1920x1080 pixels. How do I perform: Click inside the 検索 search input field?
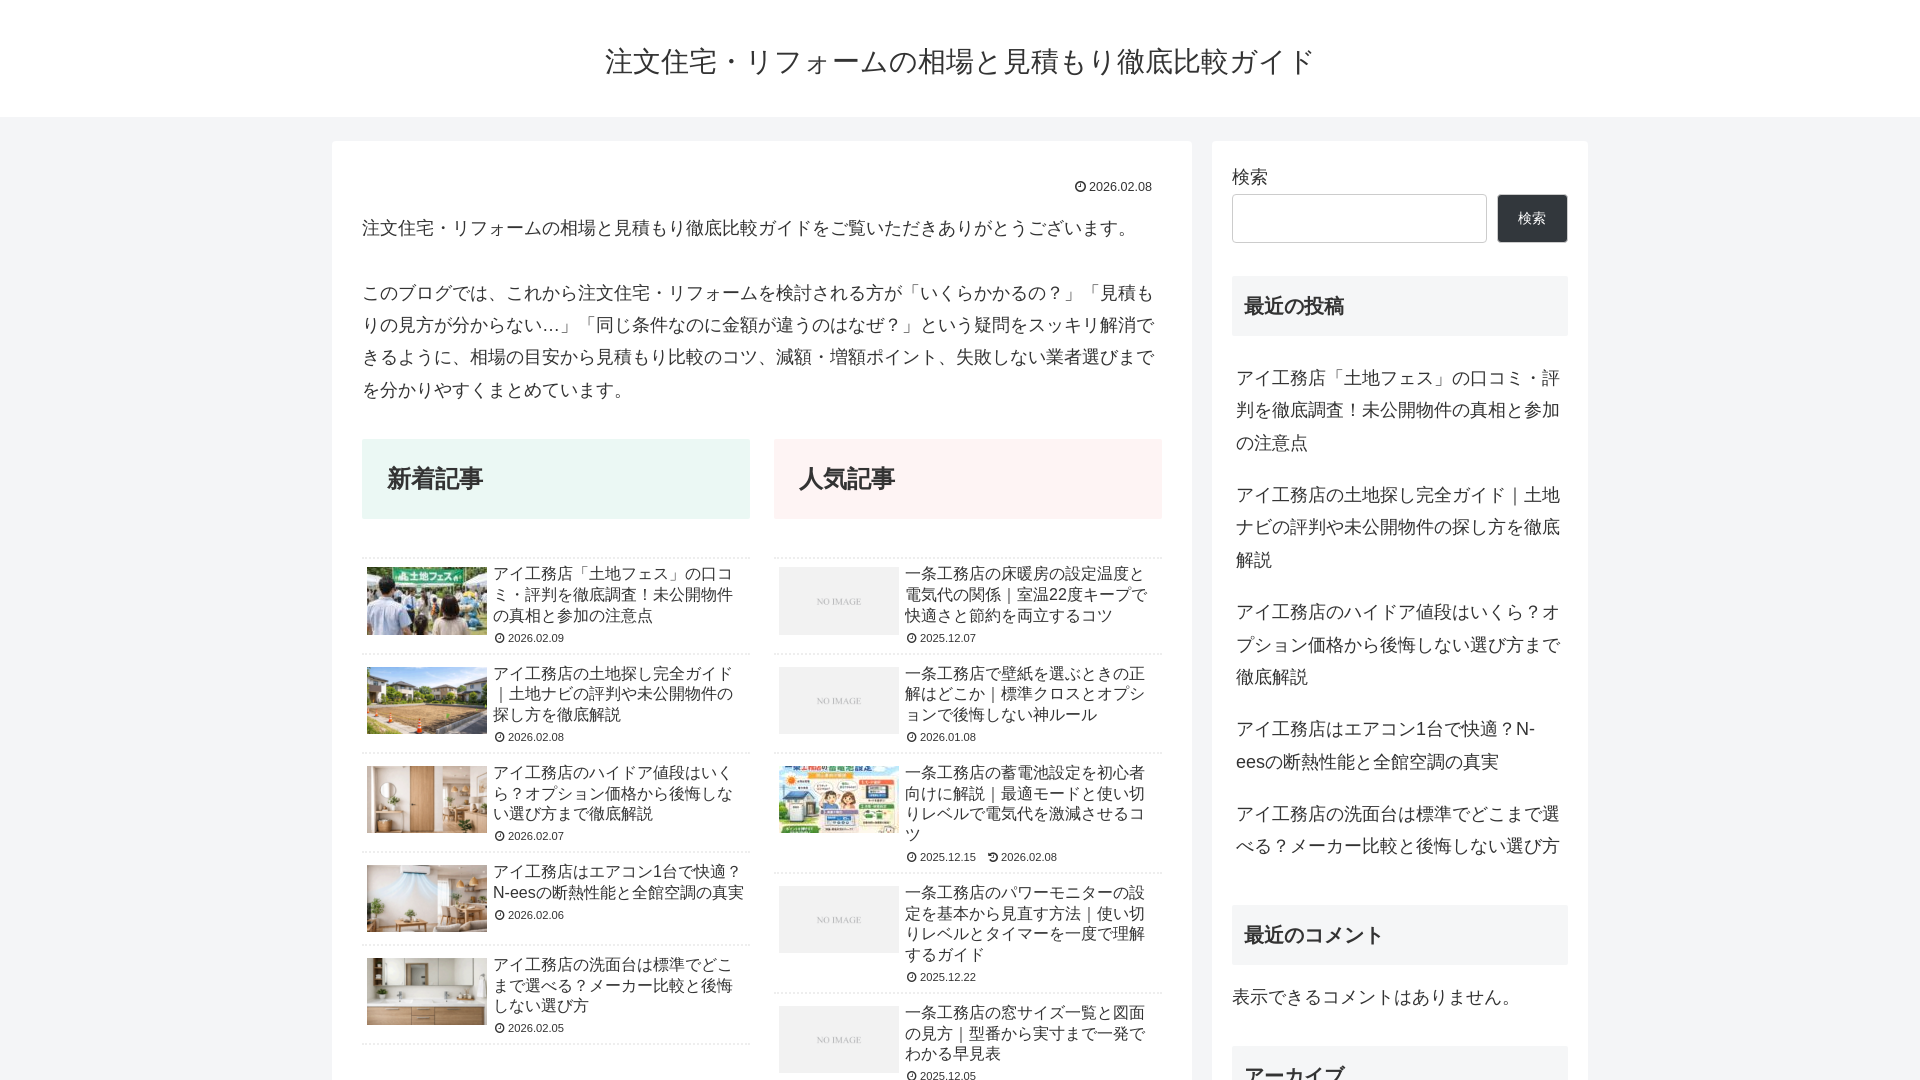pyautogui.click(x=1359, y=218)
